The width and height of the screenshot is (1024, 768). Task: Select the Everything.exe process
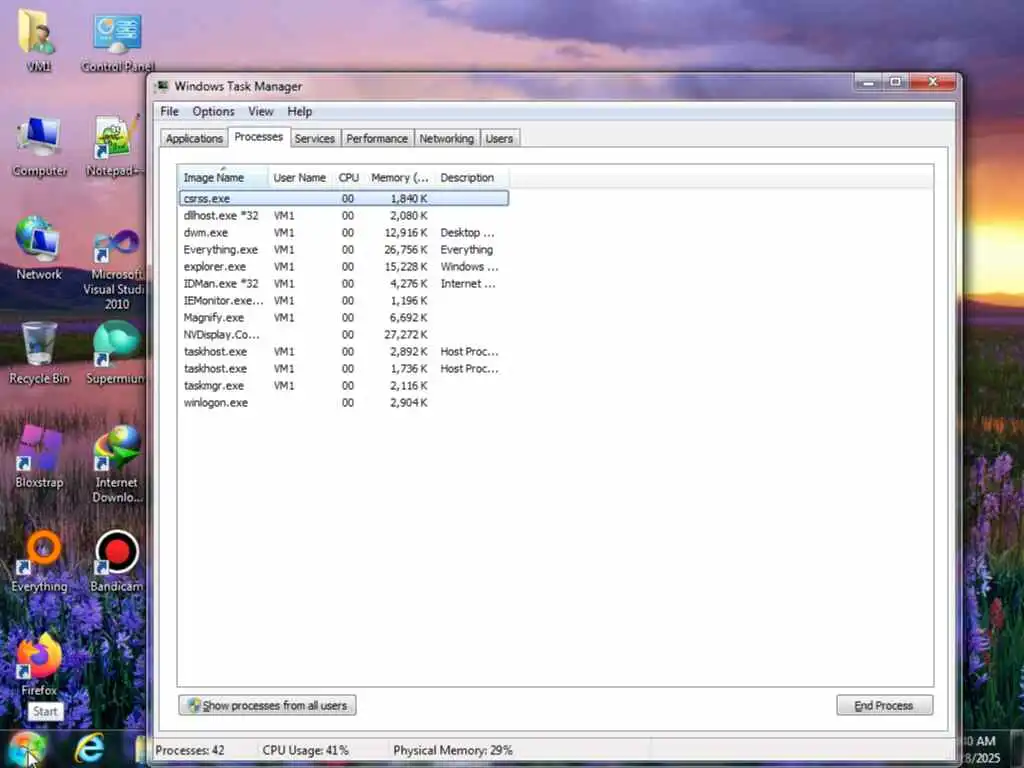coord(344,249)
